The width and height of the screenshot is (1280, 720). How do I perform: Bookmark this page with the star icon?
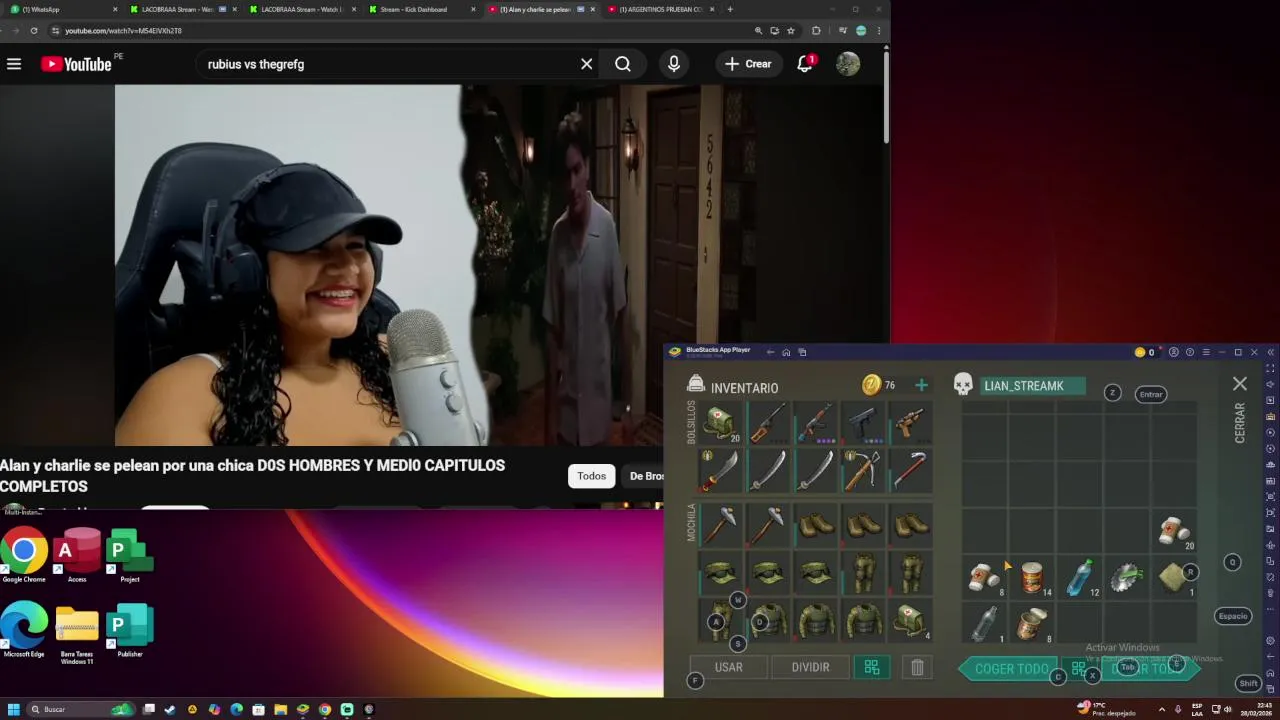tap(790, 30)
